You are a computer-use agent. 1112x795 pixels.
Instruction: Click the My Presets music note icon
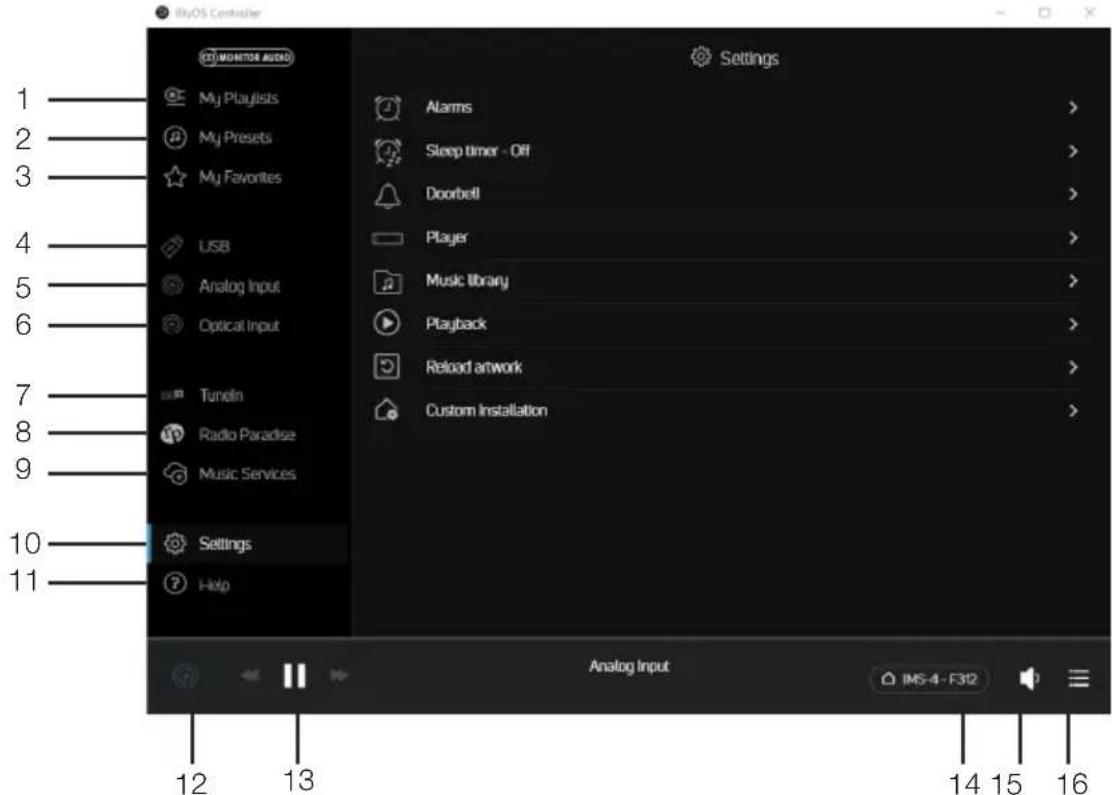click(x=174, y=137)
